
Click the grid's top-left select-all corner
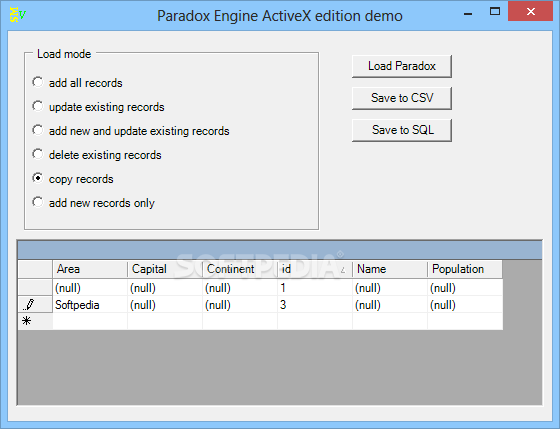click(35, 269)
